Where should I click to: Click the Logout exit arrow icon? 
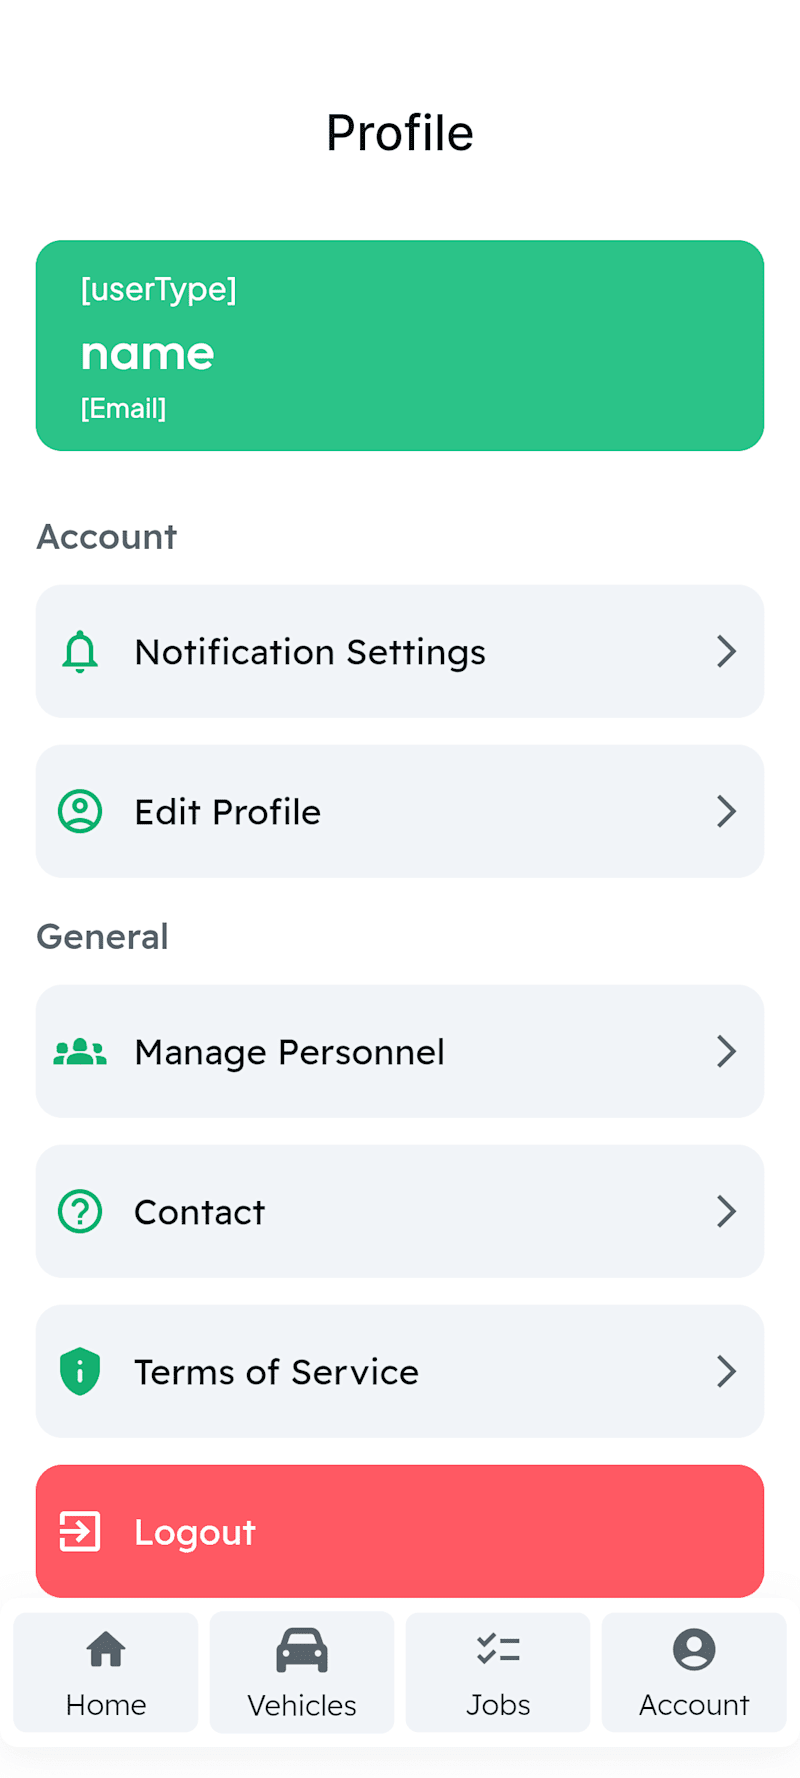[x=80, y=1531]
